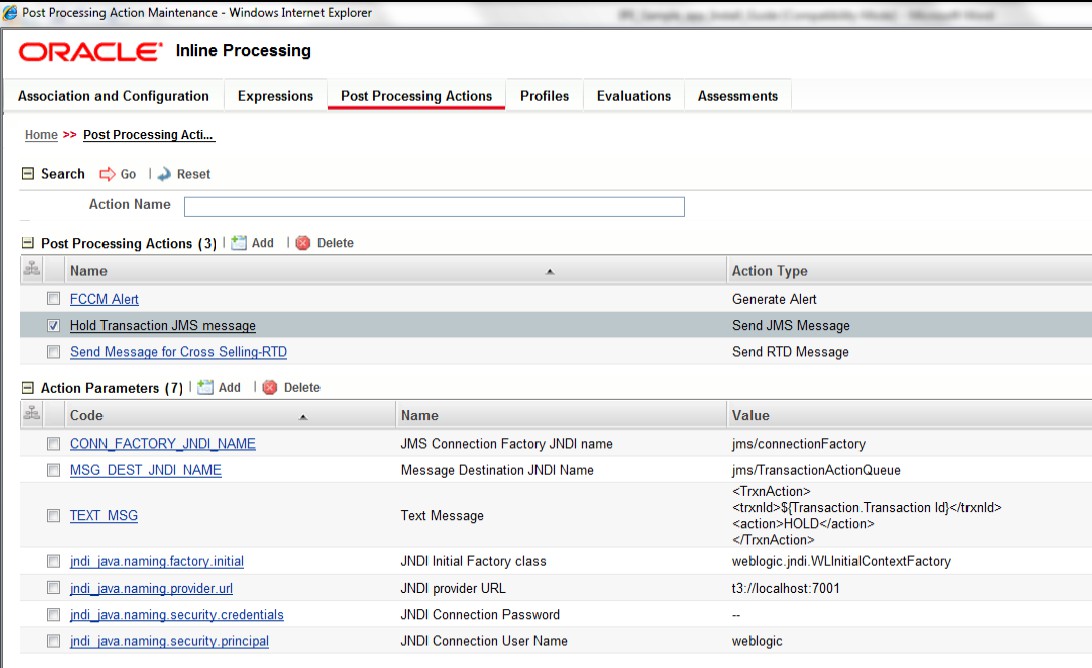
Task: Check Send Message for Cross Selling-RTD checkbox
Action: point(54,352)
